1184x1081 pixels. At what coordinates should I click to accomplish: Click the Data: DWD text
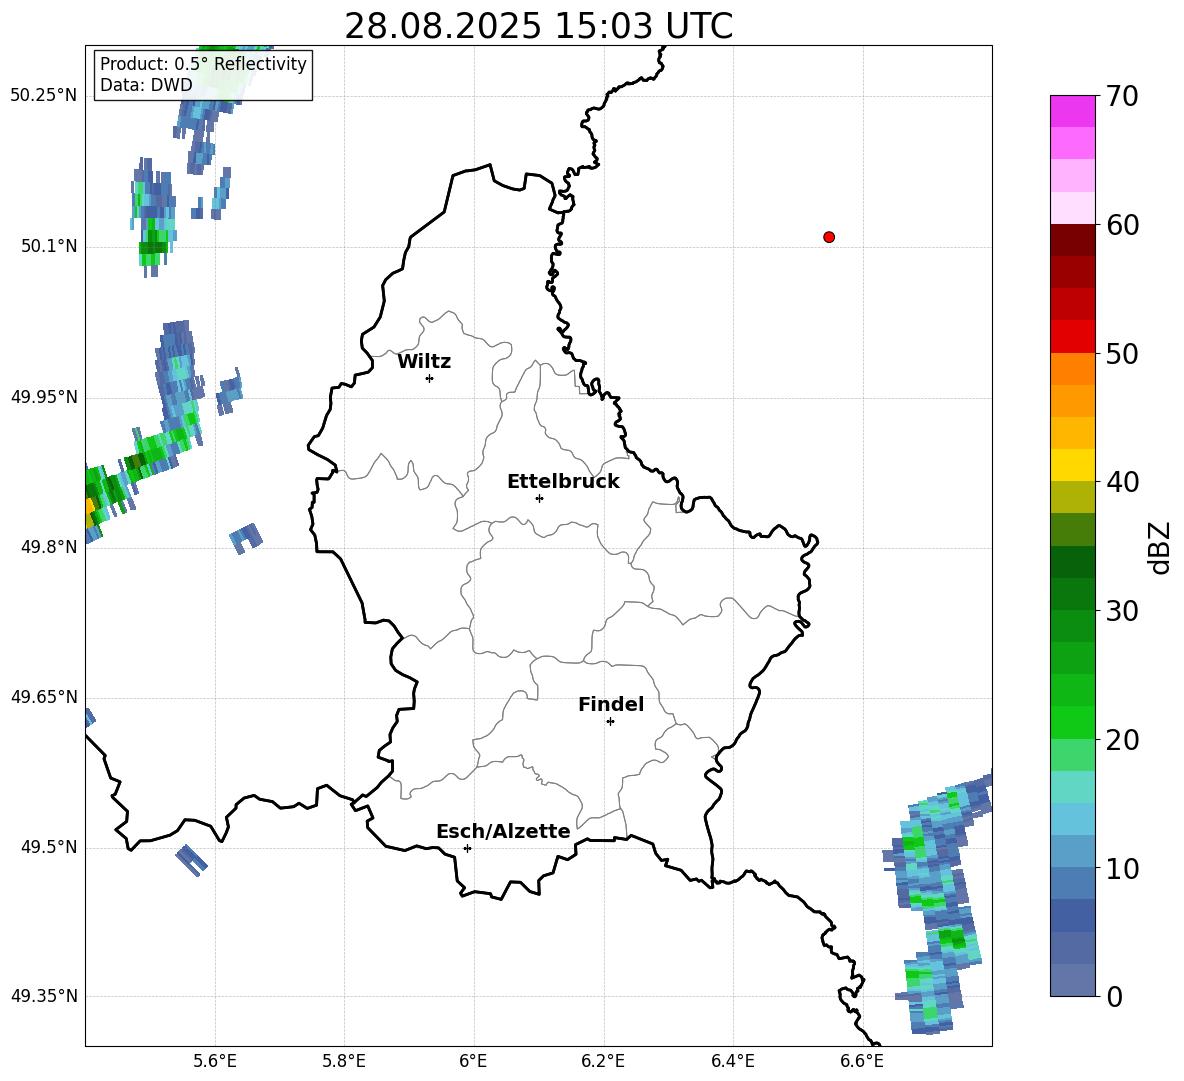[x=146, y=85]
